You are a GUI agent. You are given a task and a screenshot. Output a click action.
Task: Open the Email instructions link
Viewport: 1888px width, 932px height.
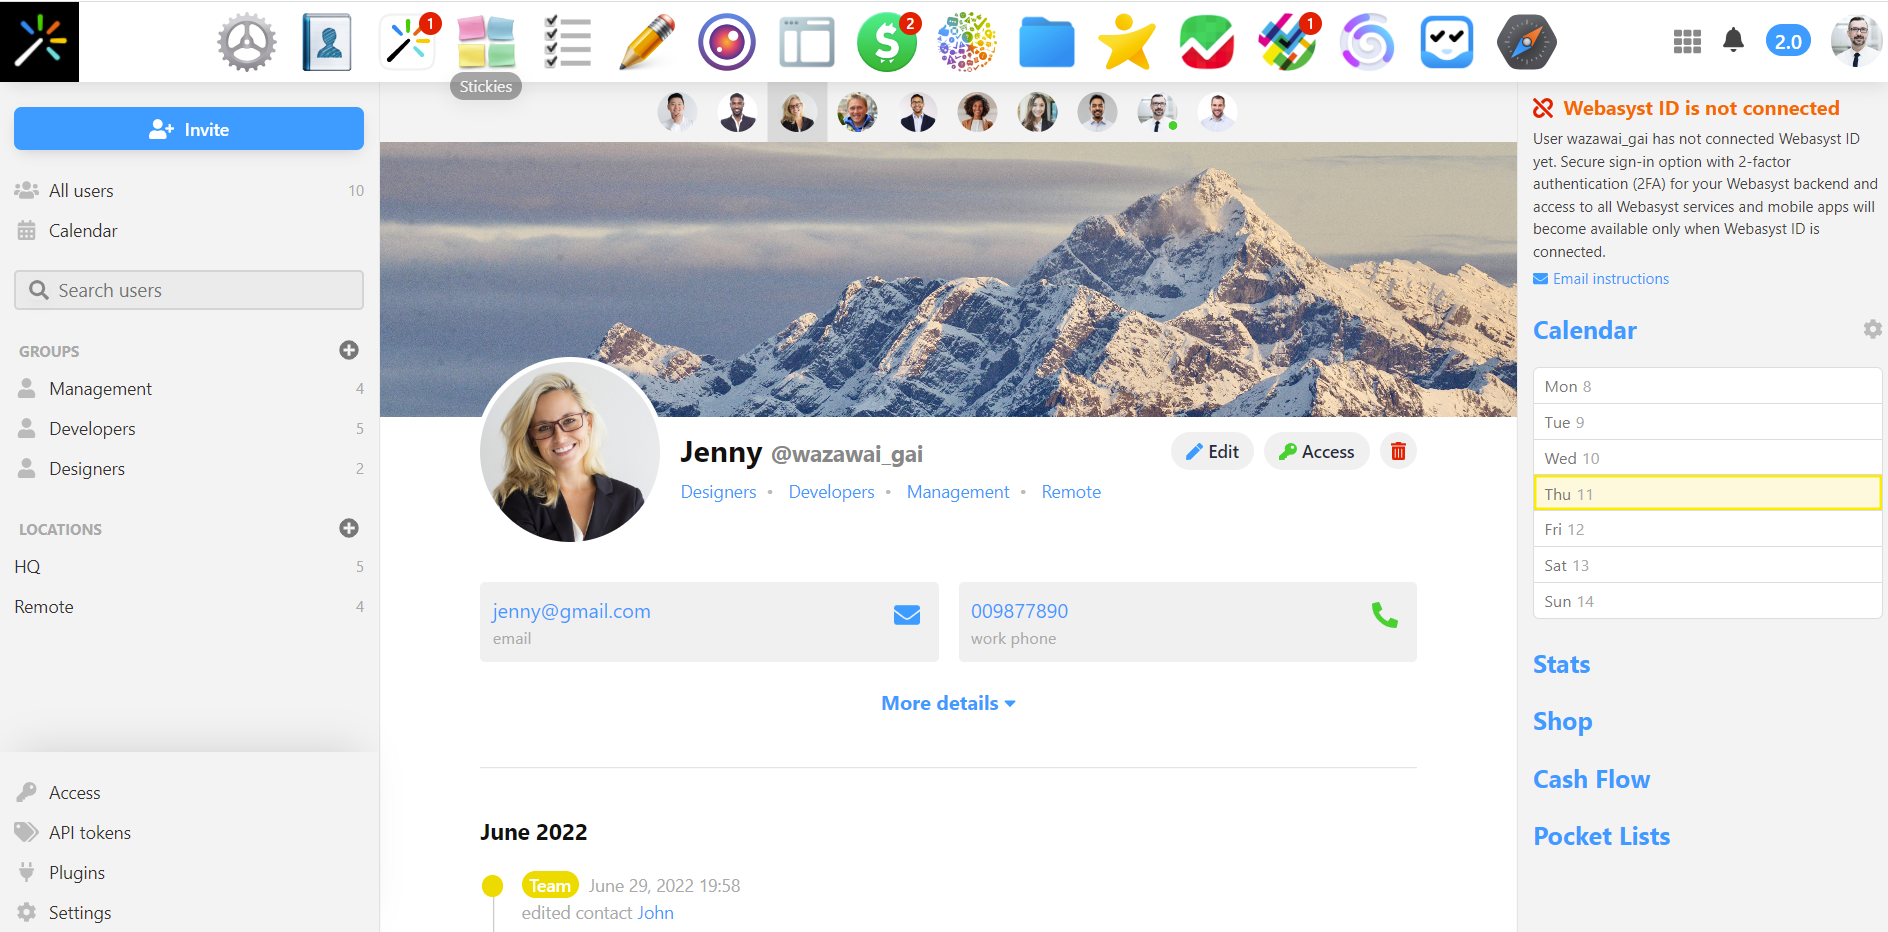[1610, 278]
